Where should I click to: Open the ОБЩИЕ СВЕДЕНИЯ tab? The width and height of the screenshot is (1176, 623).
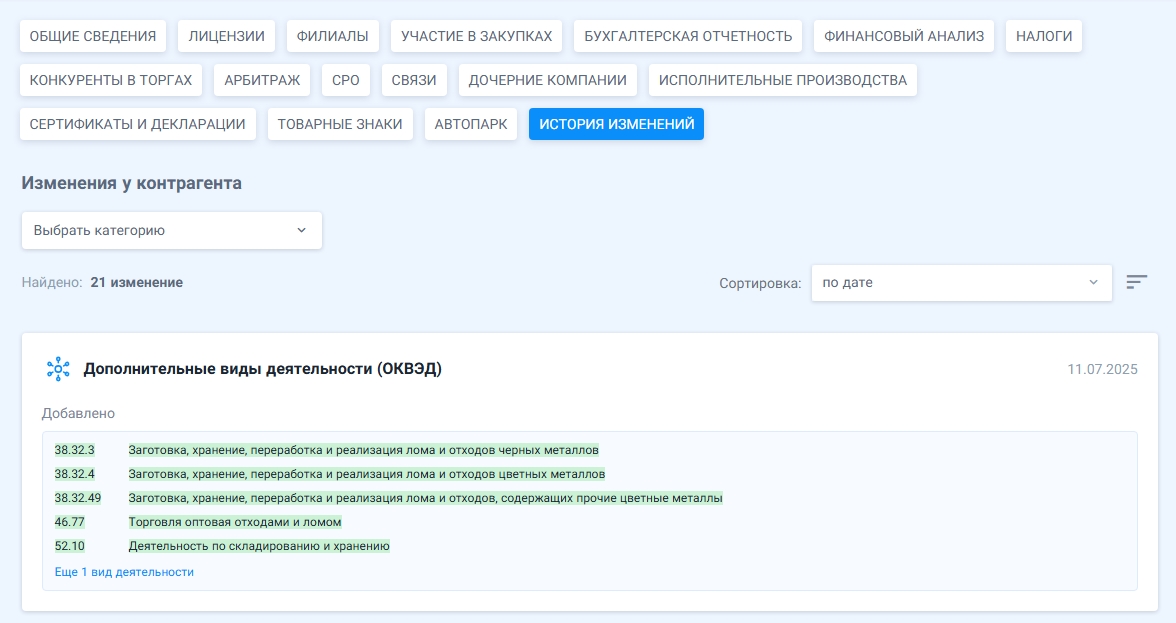[93, 36]
